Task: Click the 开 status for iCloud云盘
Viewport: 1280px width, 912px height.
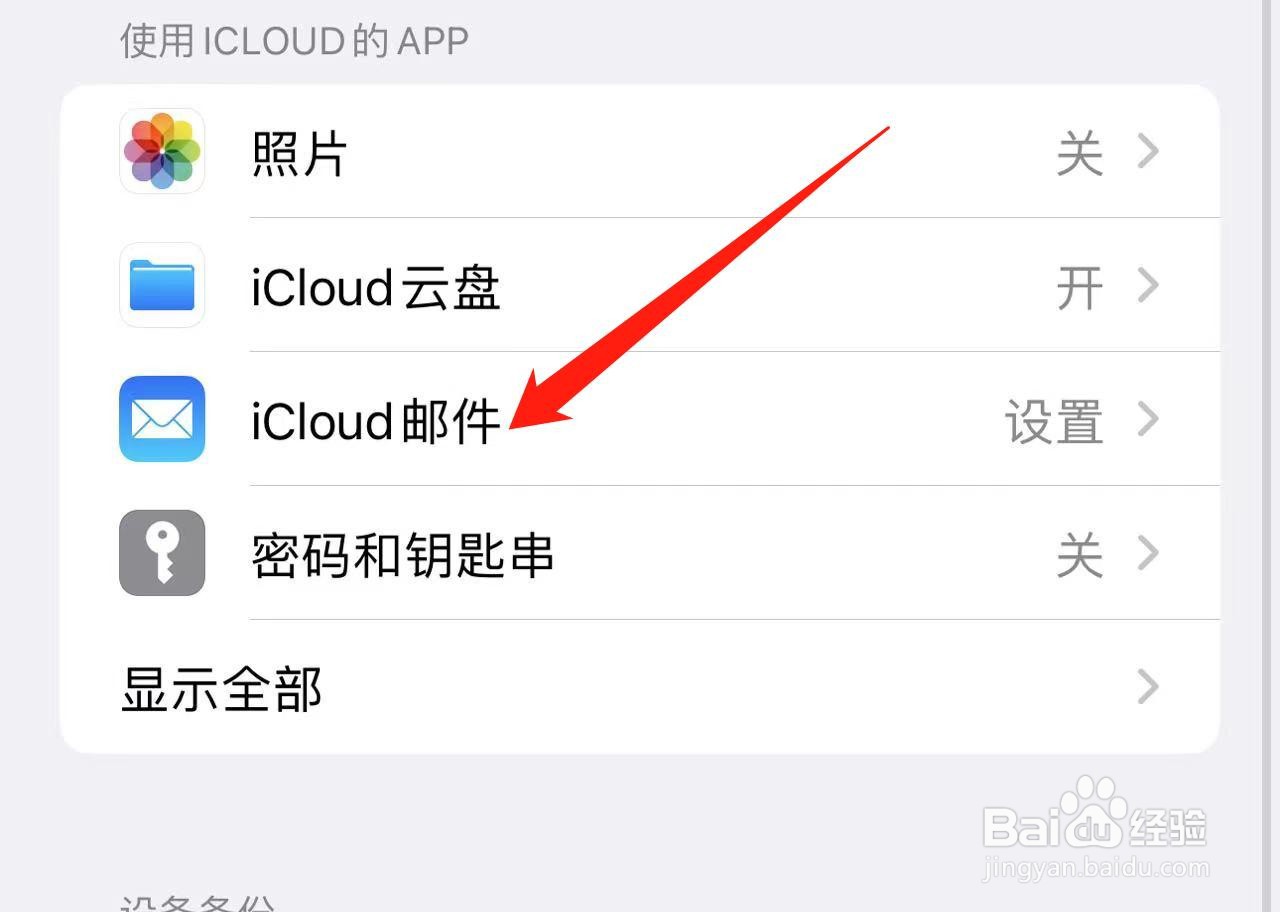Action: coord(1080,289)
